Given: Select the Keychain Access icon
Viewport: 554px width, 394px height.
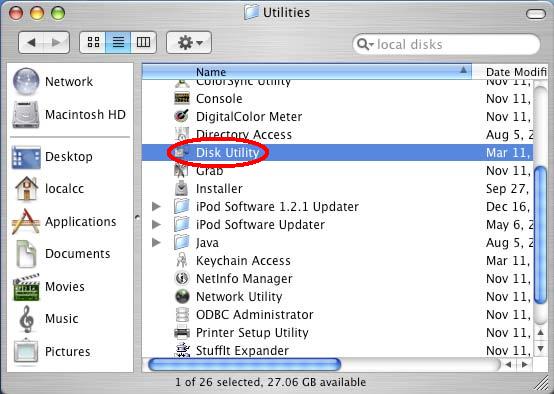Looking at the screenshot, I should pos(182,260).
